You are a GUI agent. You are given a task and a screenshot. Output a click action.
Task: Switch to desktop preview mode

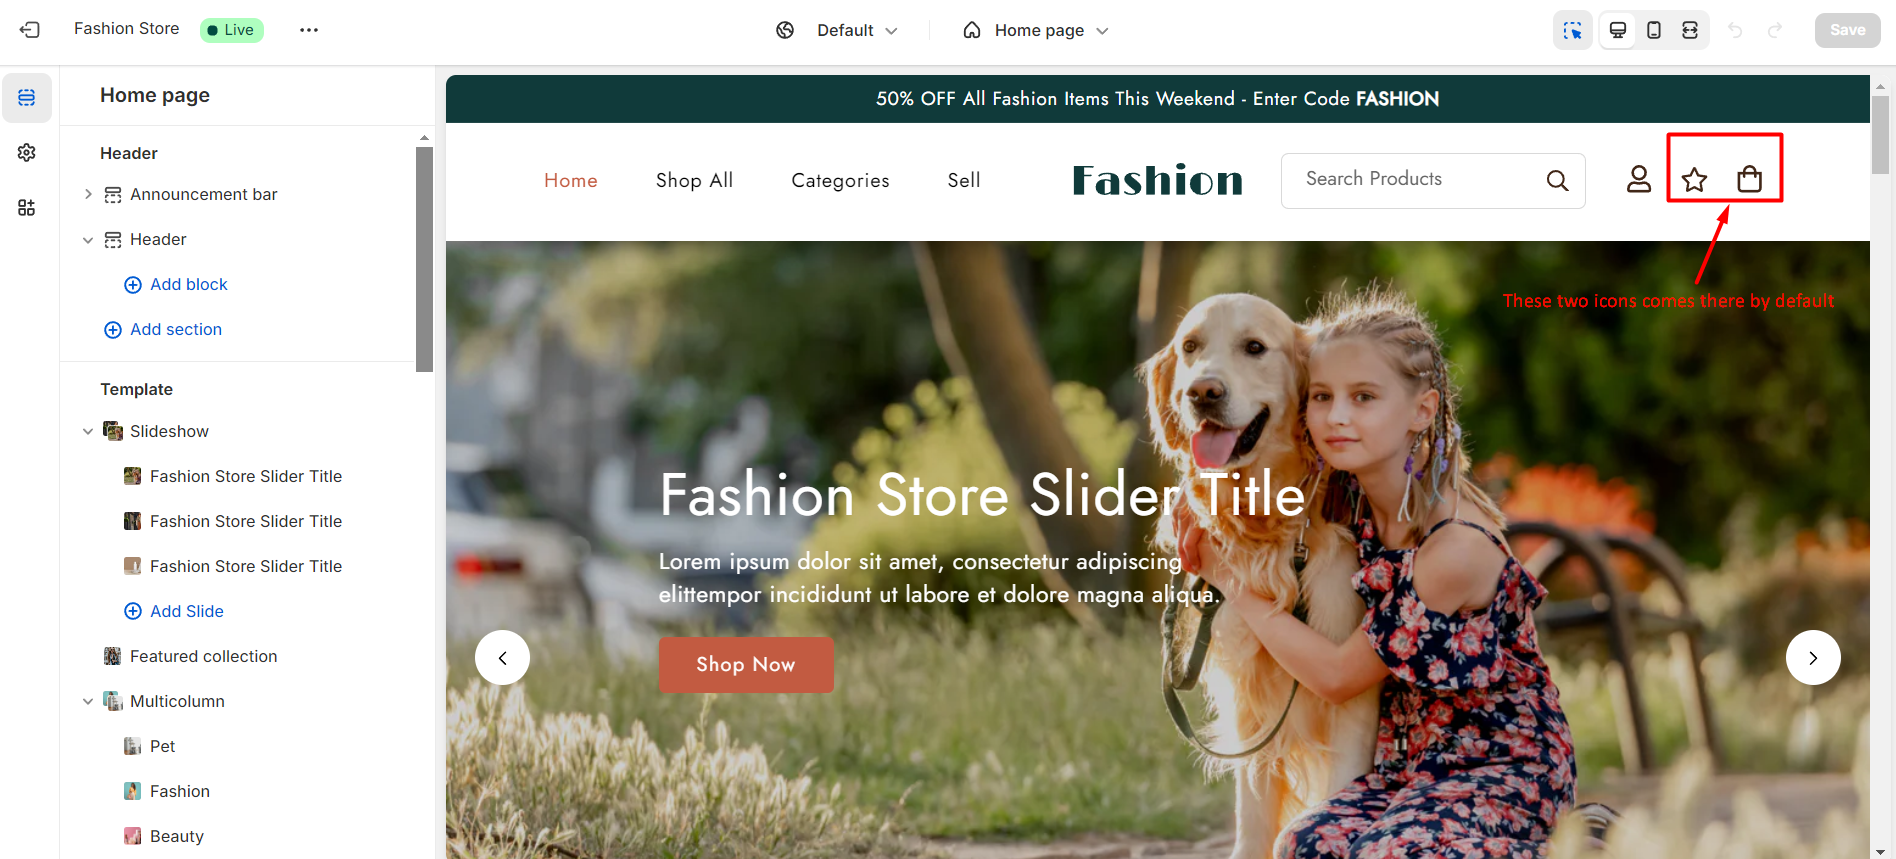click(x=1618, y=30)
